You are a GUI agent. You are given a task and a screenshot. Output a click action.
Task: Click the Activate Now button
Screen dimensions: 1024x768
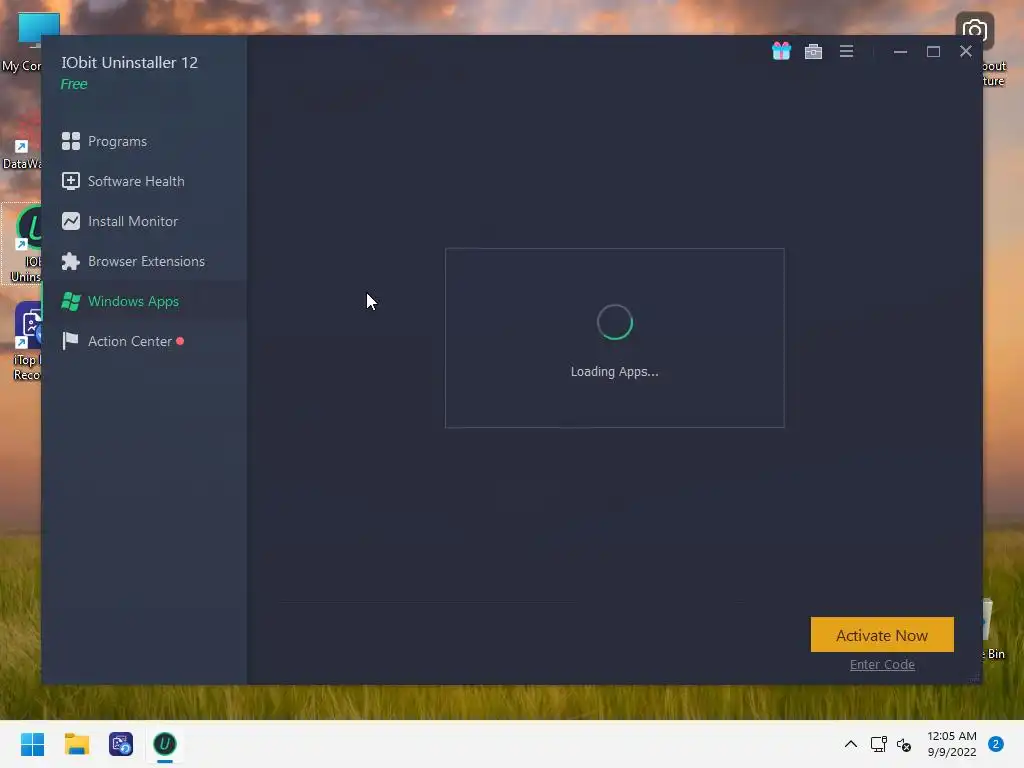tap(882, 635)
